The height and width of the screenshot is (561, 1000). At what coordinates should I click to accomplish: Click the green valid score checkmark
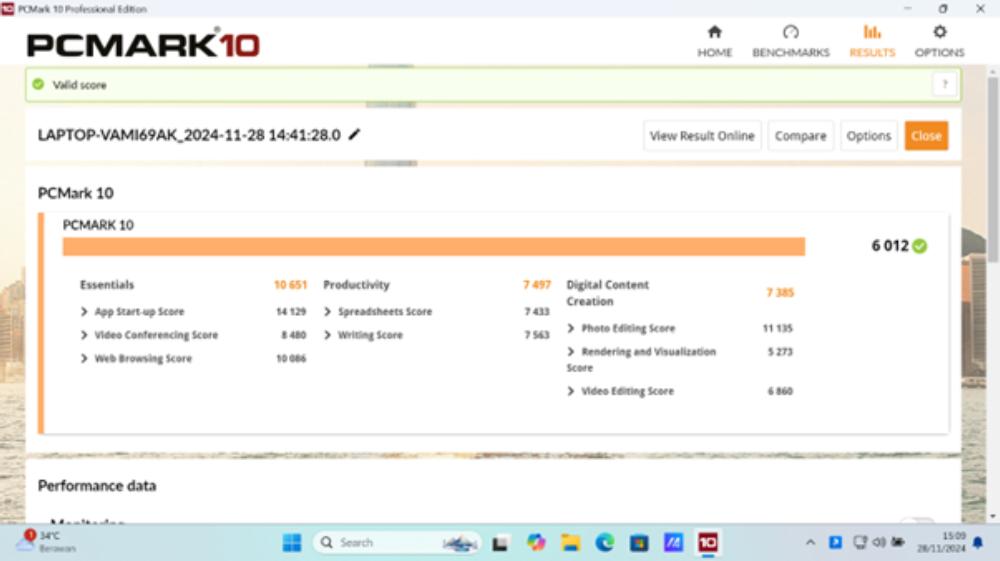pos(38,85)
